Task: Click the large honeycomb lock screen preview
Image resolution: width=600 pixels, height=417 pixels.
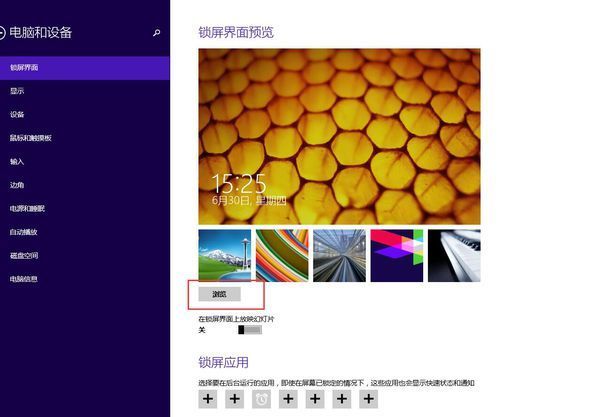Action: (x=339, y=137)
